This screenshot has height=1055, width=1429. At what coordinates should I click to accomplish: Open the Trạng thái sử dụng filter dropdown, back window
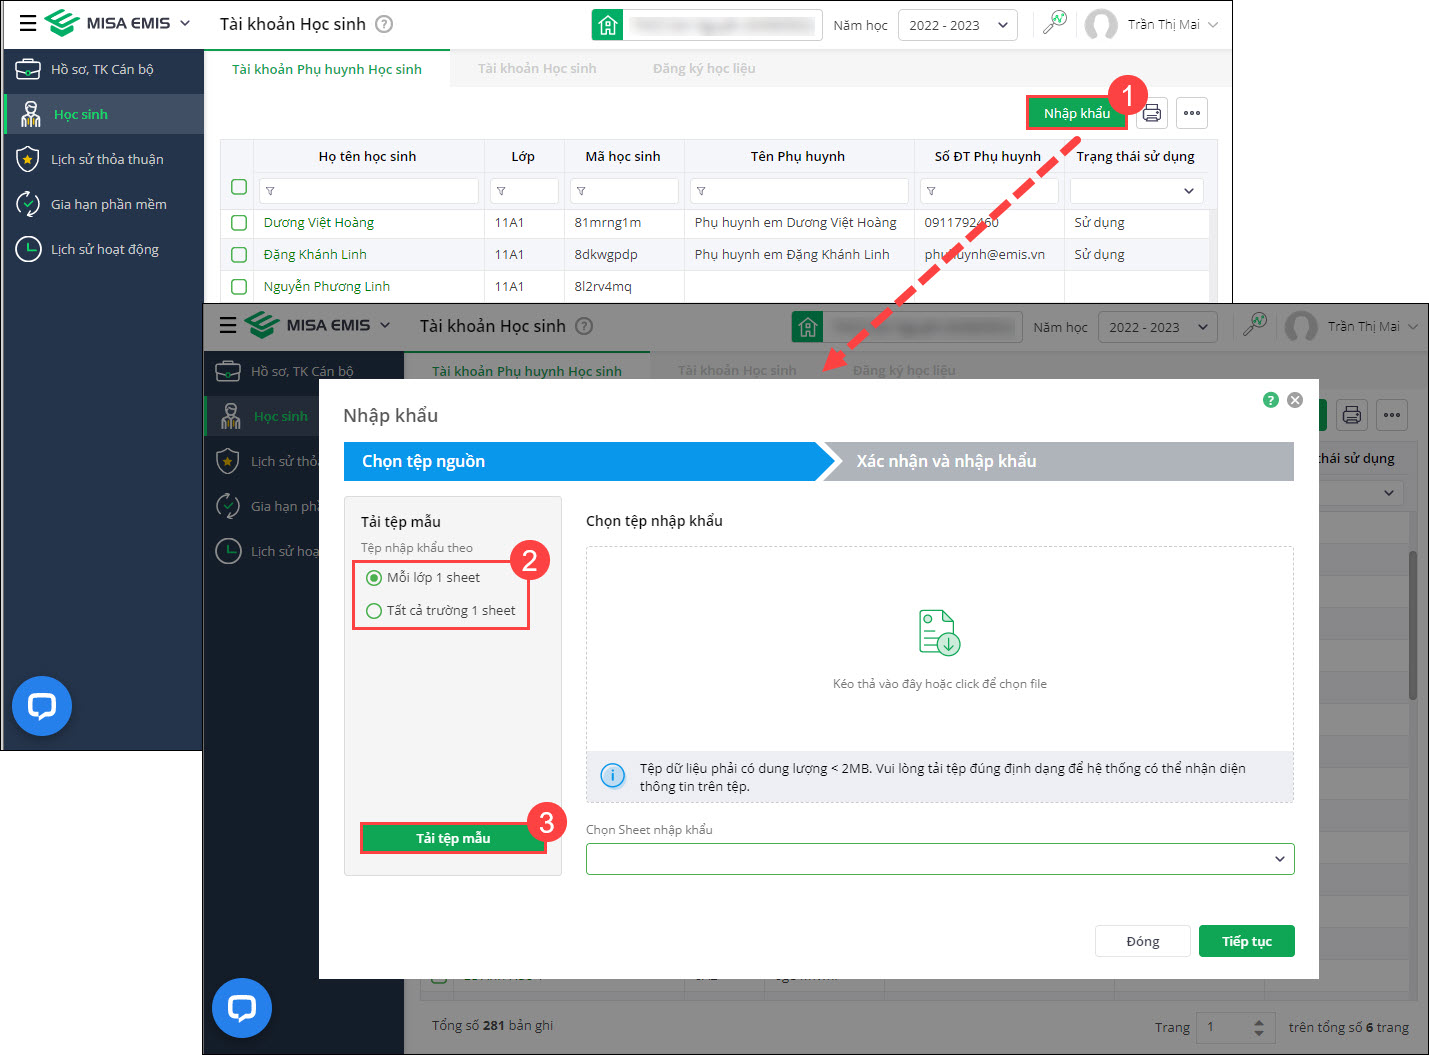(1136, 191)
